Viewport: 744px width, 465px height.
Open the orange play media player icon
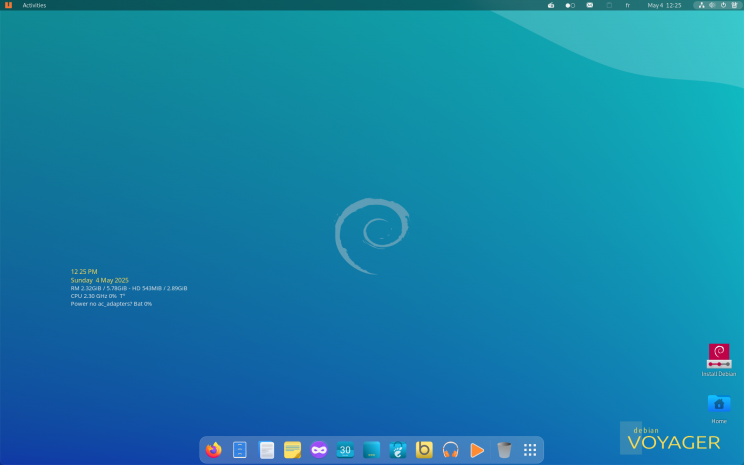click(477, 450)
